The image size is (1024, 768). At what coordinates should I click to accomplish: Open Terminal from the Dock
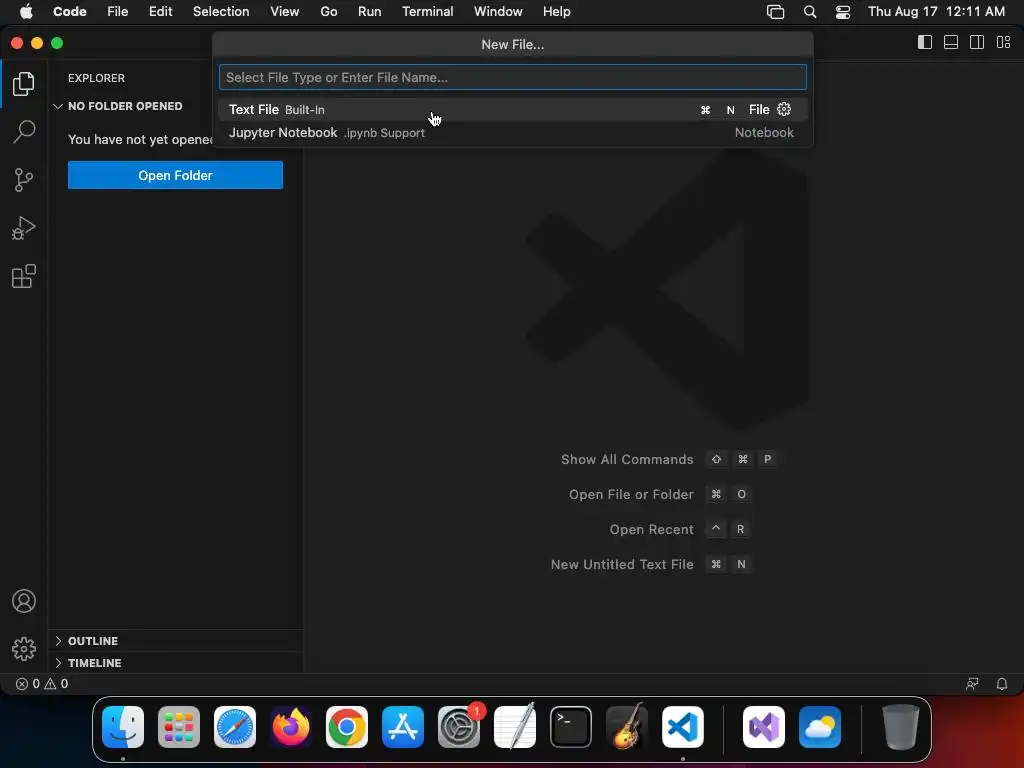point(571,727)
